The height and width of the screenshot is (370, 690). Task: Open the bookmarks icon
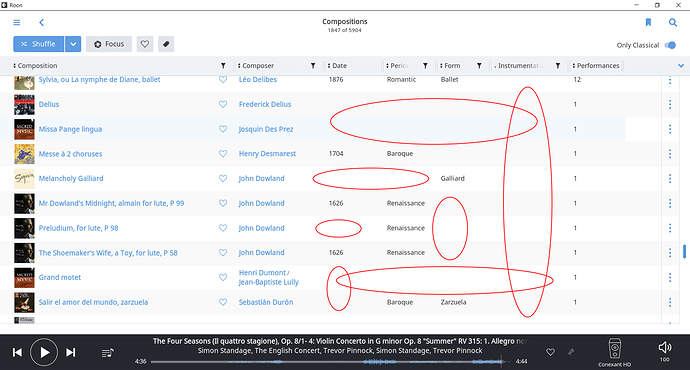648,22
